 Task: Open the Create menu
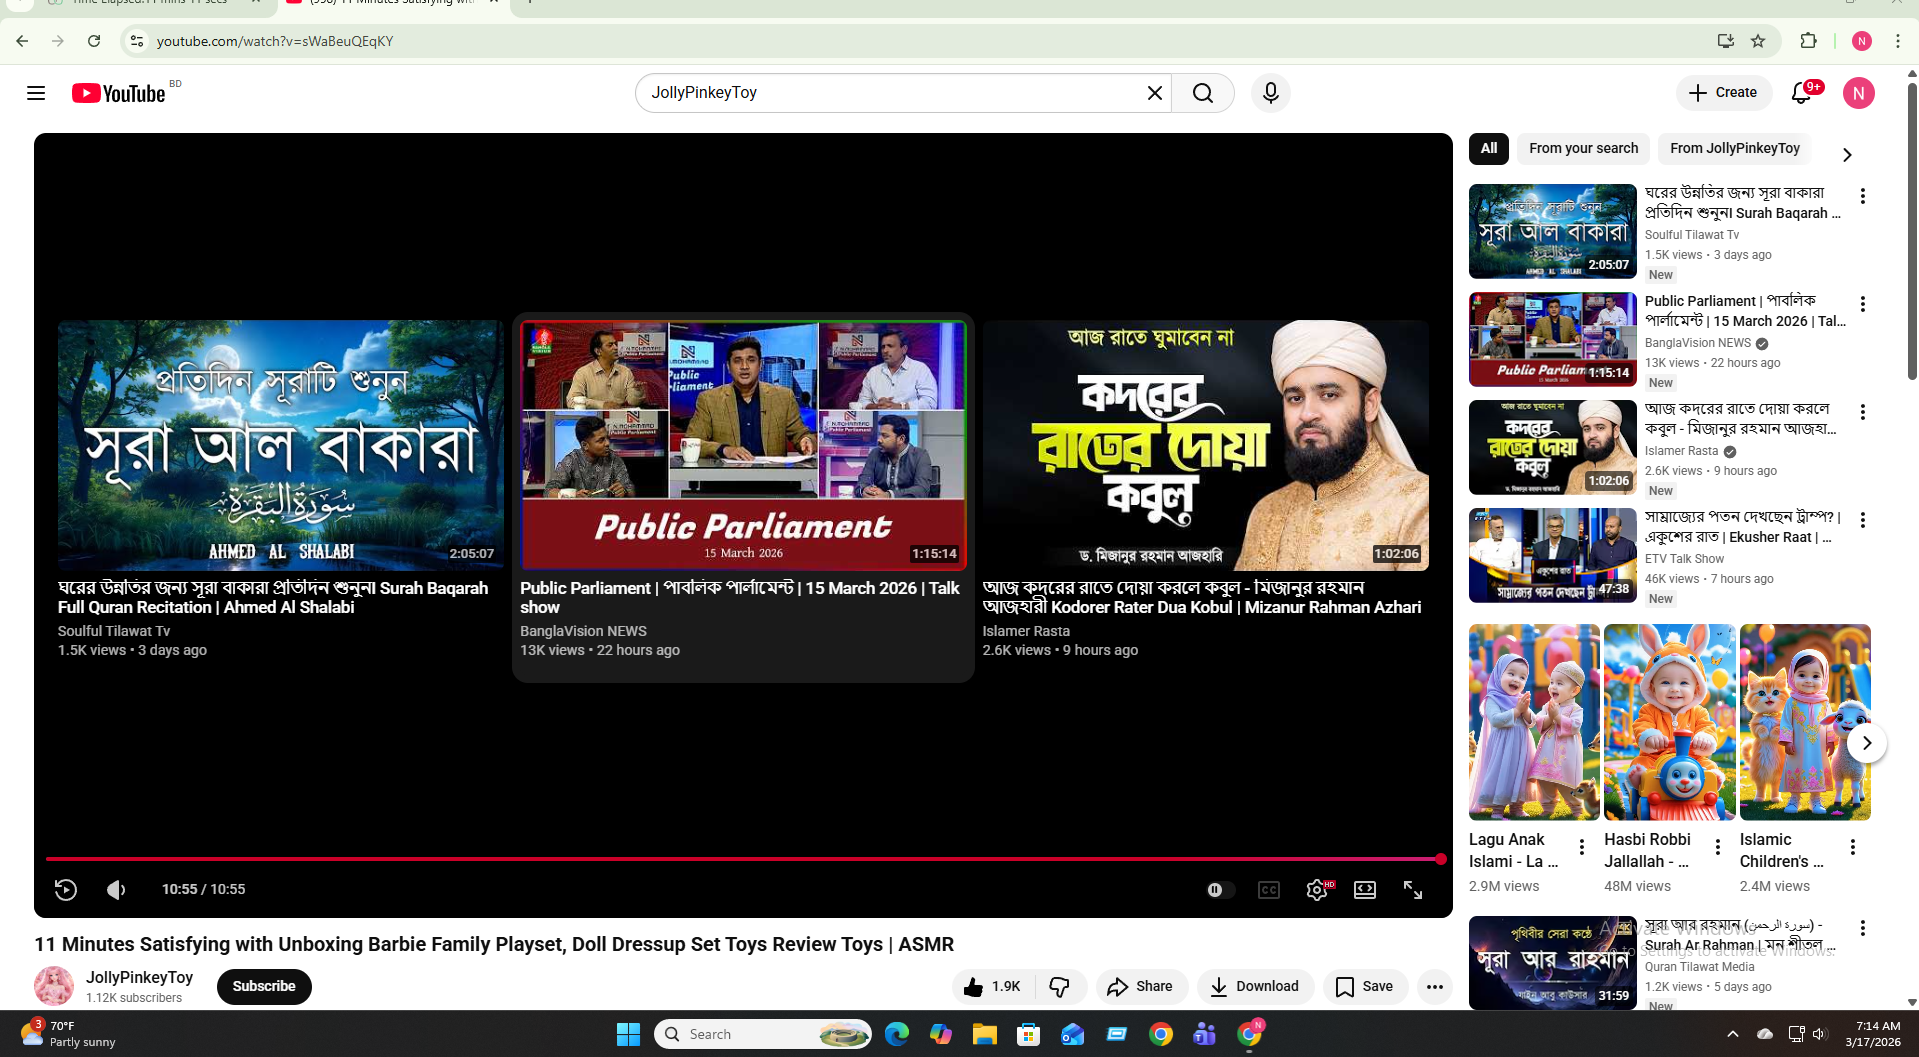click(x=1723, y=93)
